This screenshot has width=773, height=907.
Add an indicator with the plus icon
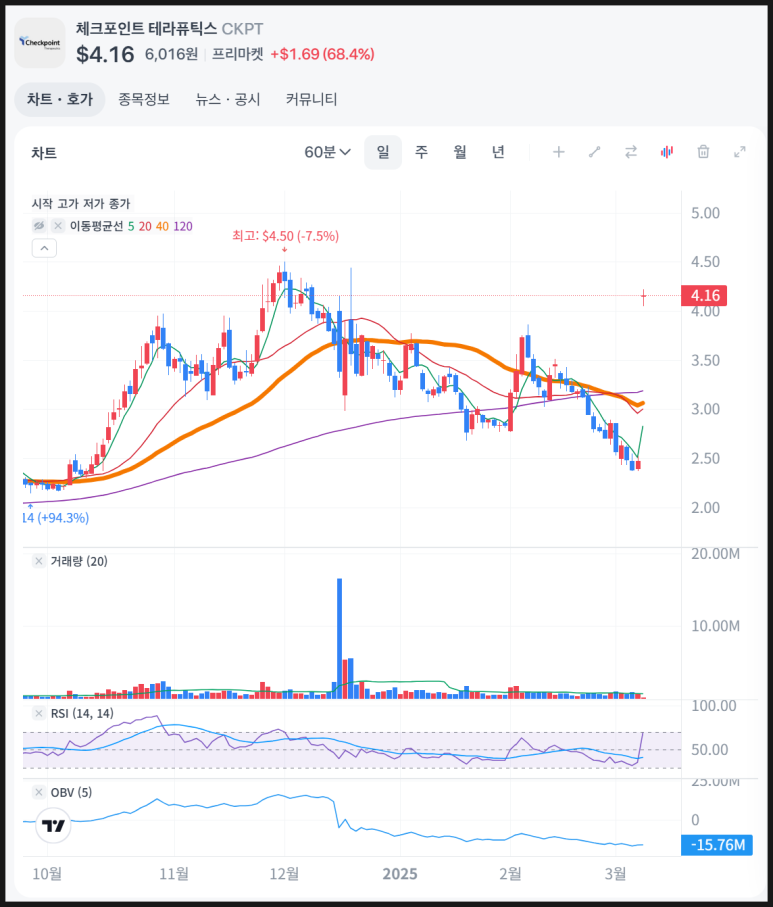(558, 152)
